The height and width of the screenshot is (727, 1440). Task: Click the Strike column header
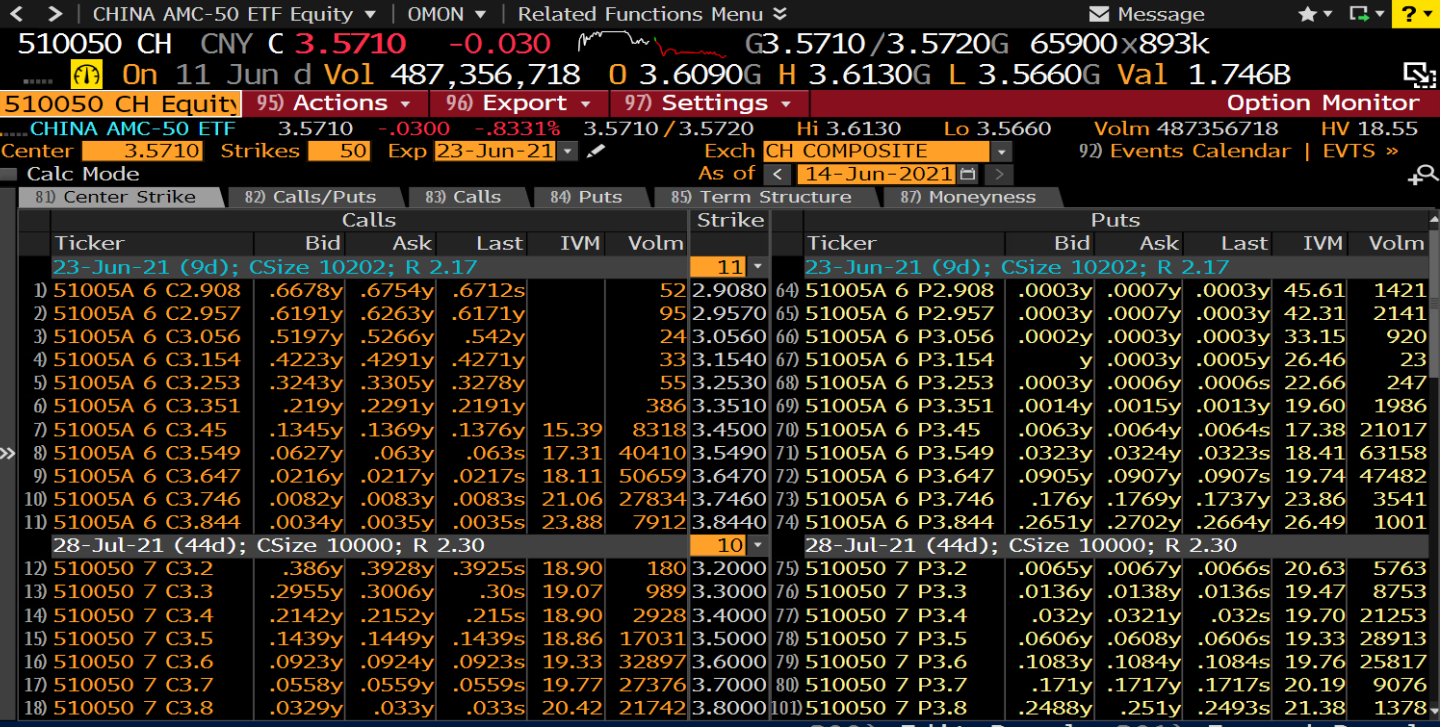(x=730, y=220)
